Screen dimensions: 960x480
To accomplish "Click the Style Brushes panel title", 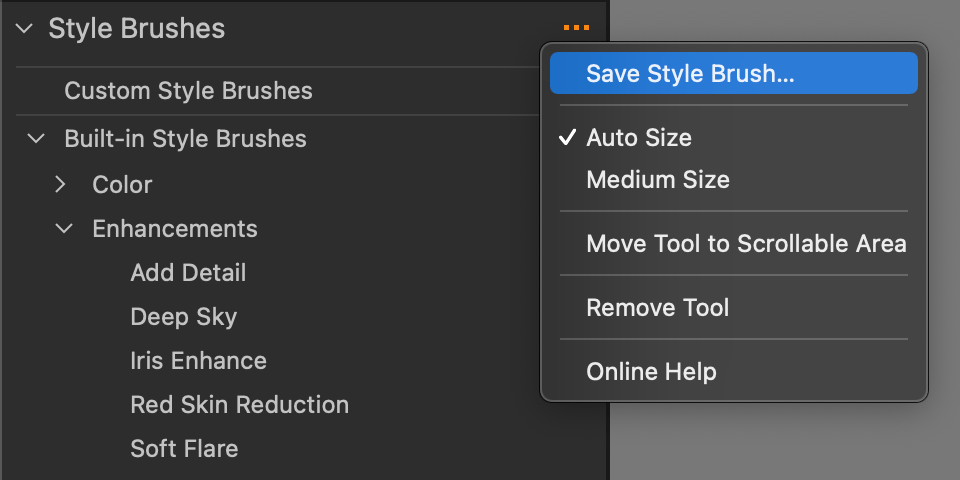I will 137,28.
